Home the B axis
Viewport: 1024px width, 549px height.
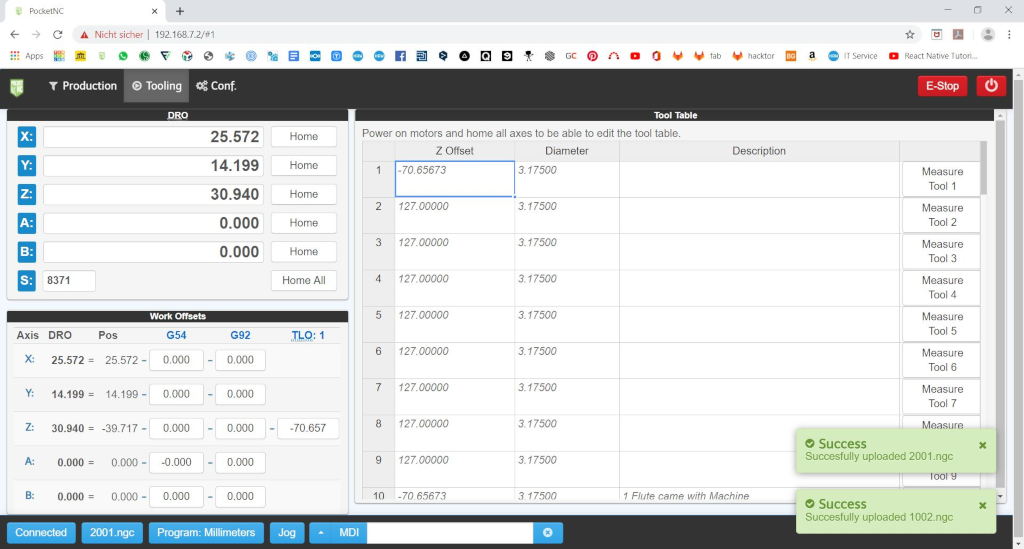pyautogui.click(x=304, y=251)
